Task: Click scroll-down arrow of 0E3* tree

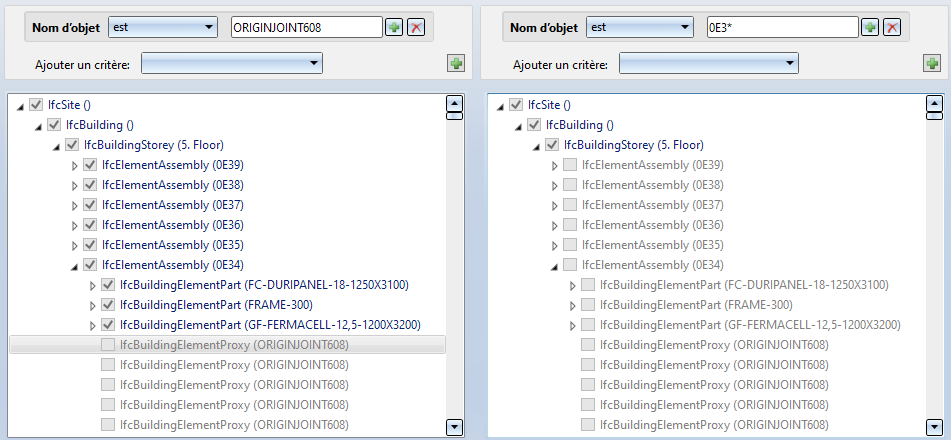Action: (935, 427)
